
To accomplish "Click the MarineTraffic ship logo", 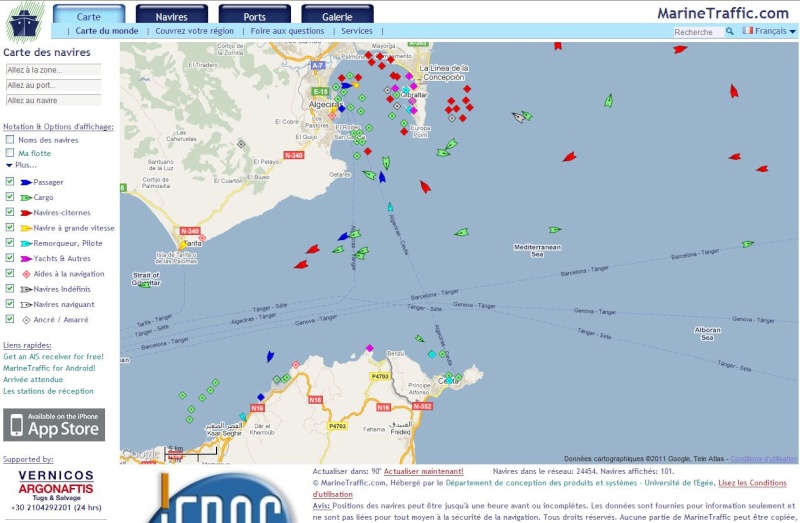I will pos(24,23).
